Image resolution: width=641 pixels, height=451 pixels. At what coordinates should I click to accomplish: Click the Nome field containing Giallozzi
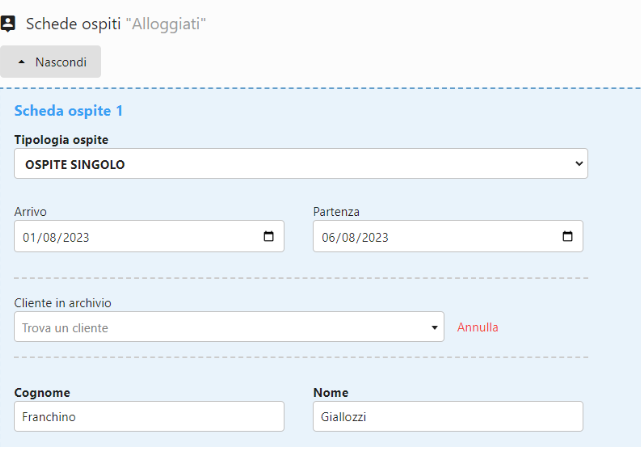[447, 416]
